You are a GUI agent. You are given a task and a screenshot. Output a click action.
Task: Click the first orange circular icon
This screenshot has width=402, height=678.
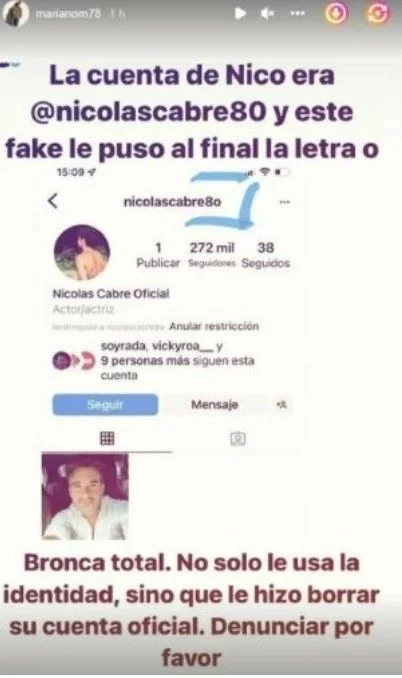(336, 13)
